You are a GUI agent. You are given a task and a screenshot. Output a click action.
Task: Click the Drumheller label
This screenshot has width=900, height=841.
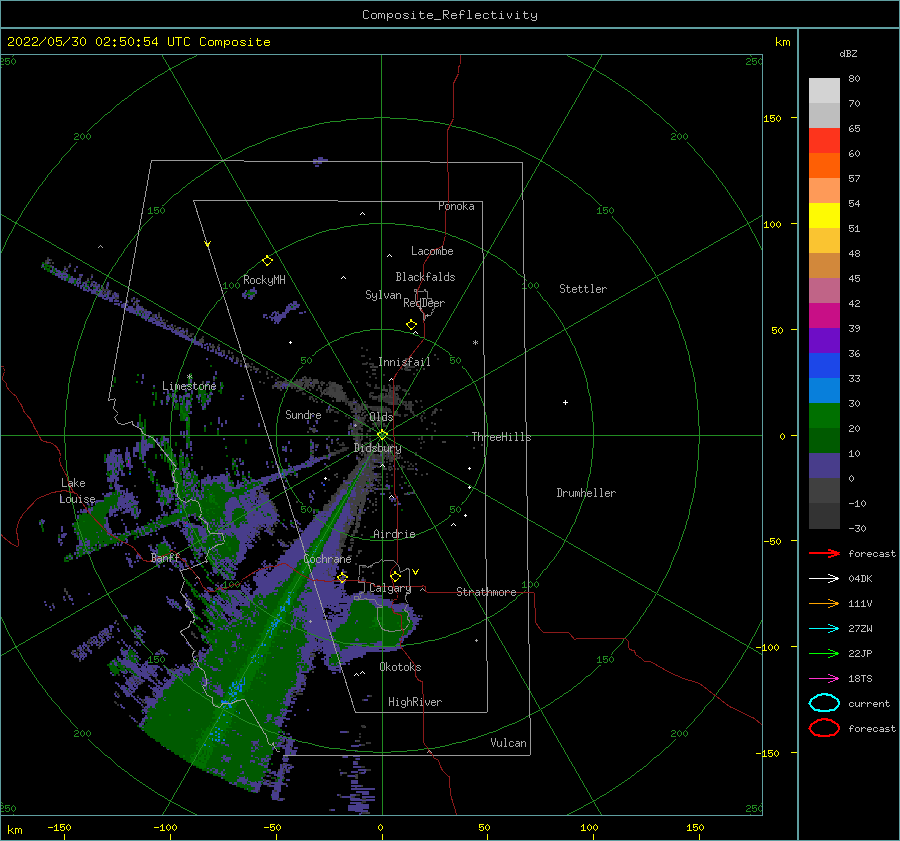586,493
